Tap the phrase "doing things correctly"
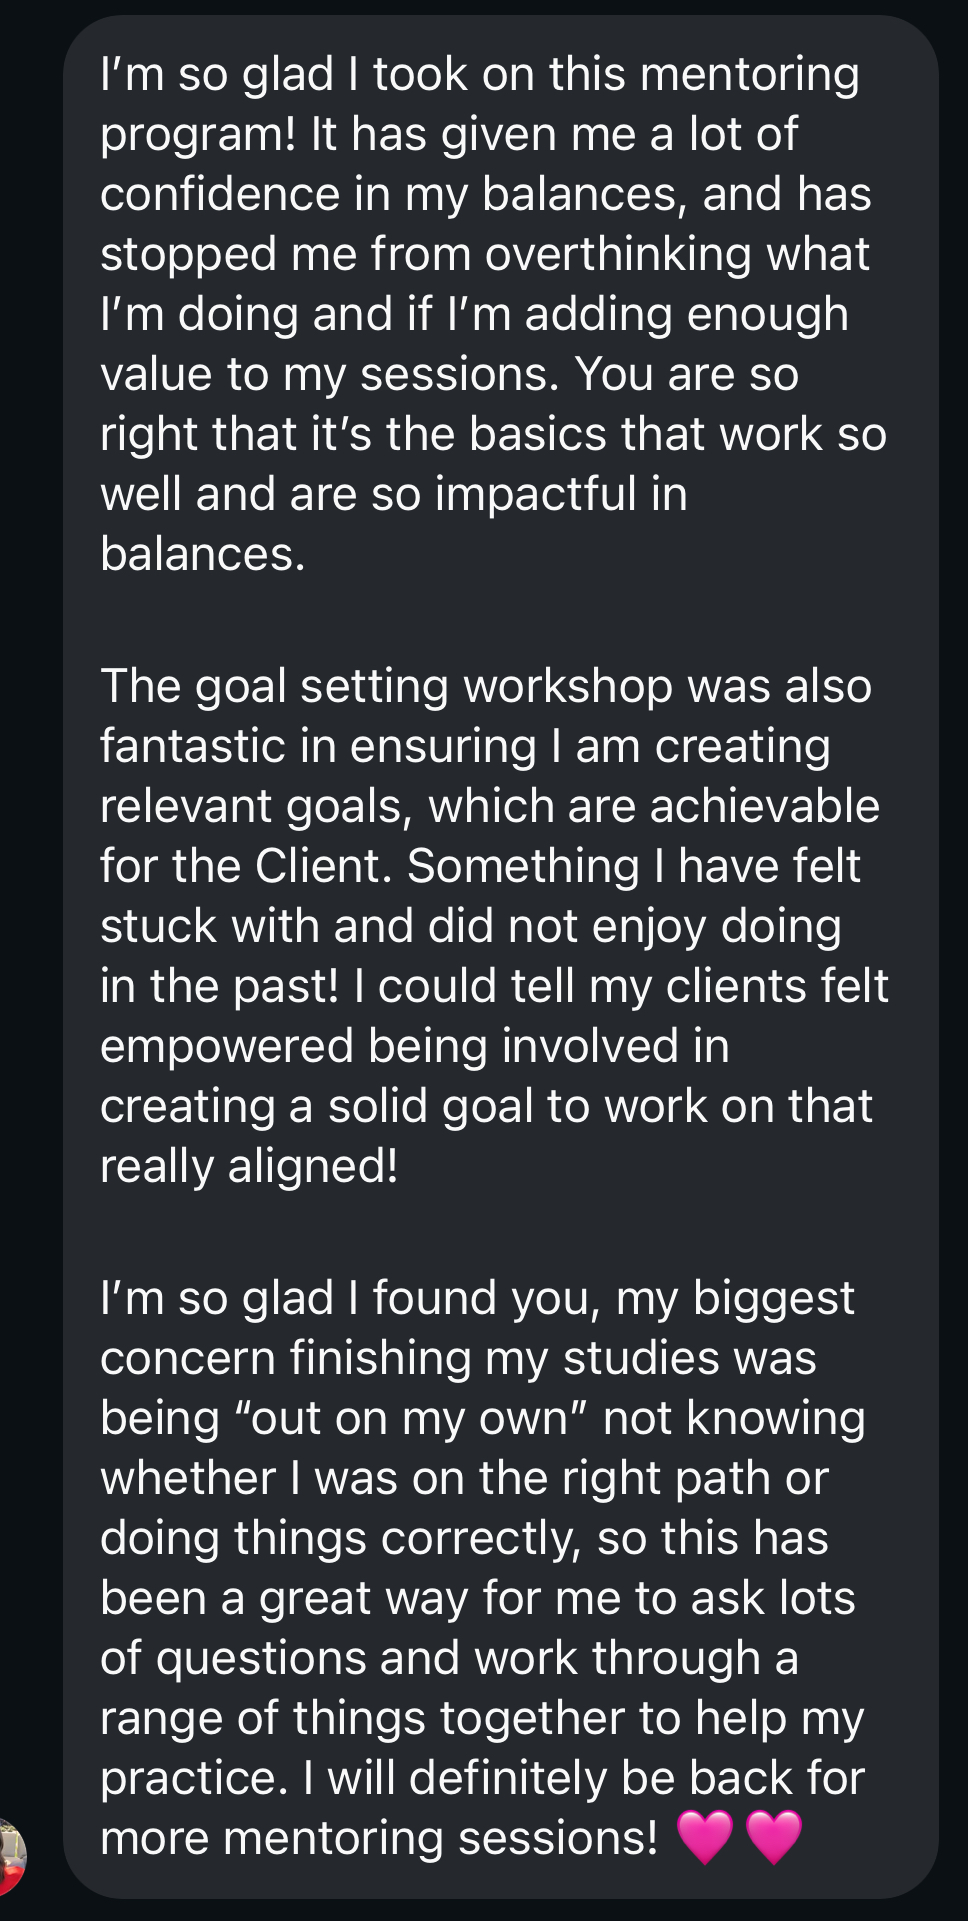 click(x=340, y=1538)
